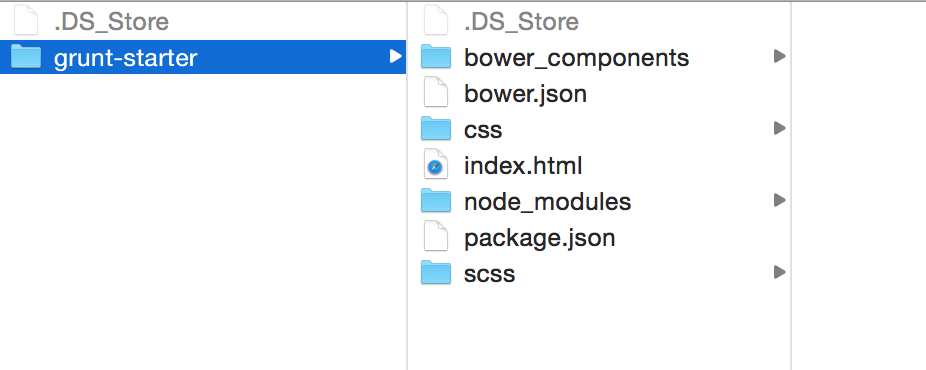Image resolution: width=926 pixels, height=370 pixels.
Task: Select the bower_components folder icon
Action: (x=436, y=57)
